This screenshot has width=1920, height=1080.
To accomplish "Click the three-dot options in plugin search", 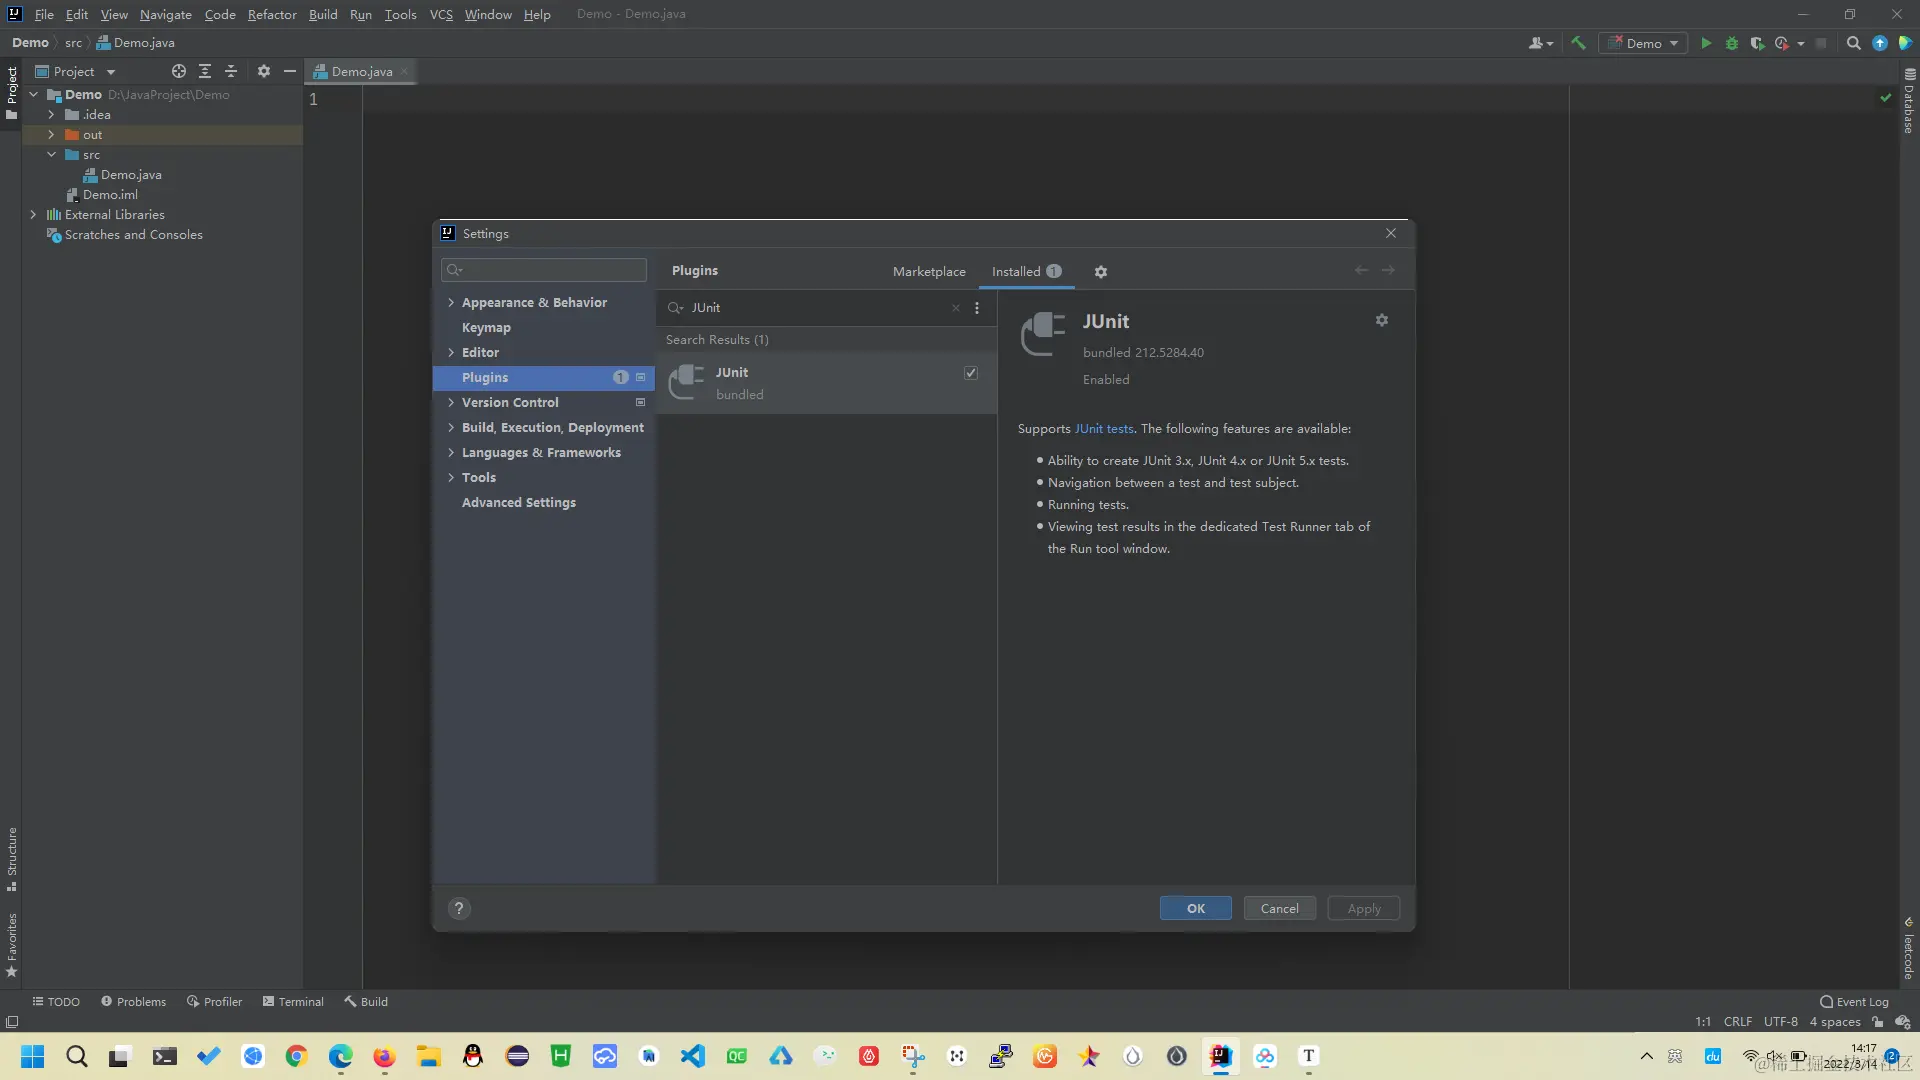I will (x=977, y=308).
